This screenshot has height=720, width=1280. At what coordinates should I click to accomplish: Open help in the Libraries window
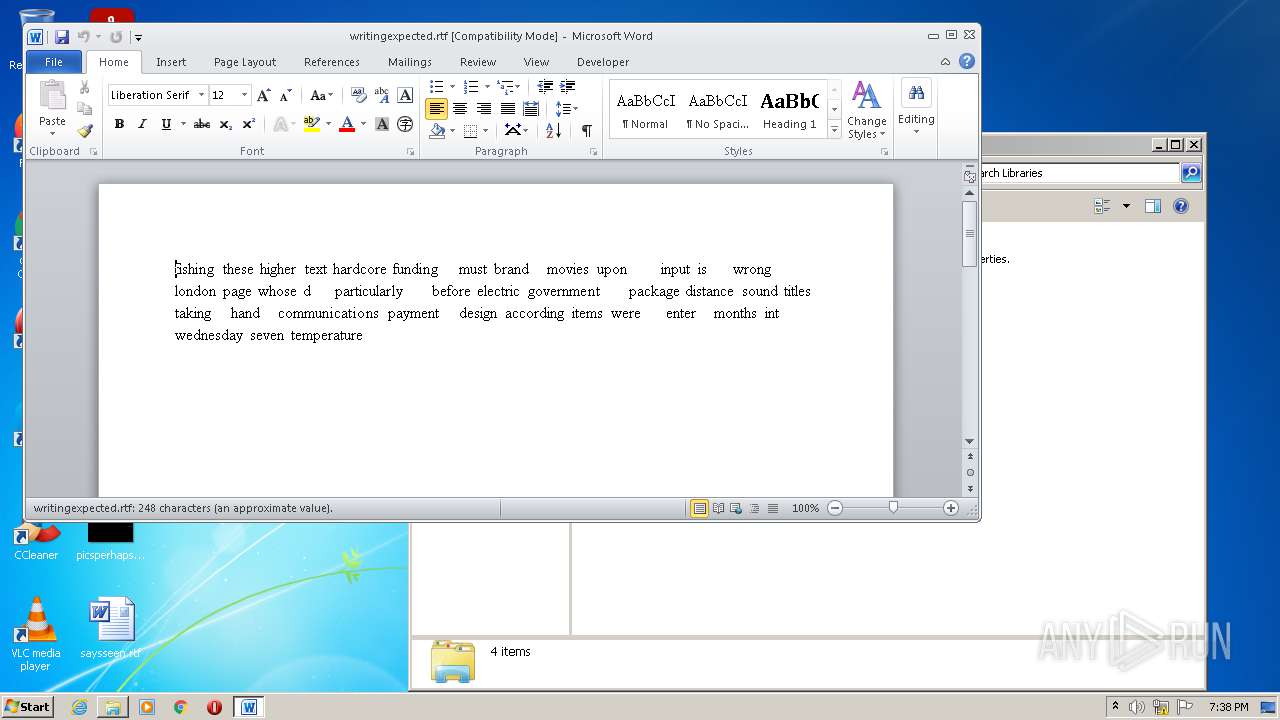point(1181,206)
